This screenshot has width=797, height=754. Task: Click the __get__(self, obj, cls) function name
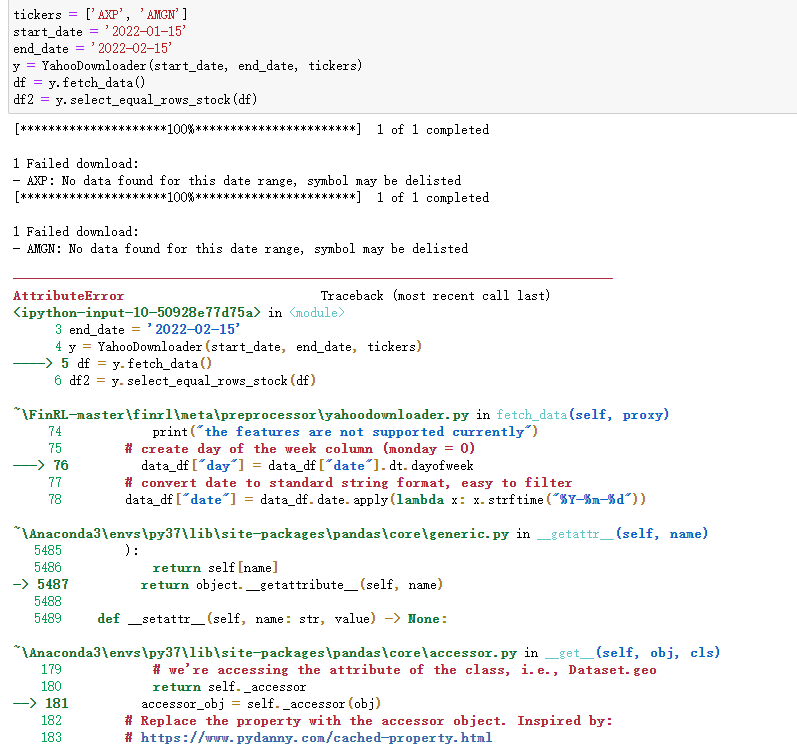point(632,653)
